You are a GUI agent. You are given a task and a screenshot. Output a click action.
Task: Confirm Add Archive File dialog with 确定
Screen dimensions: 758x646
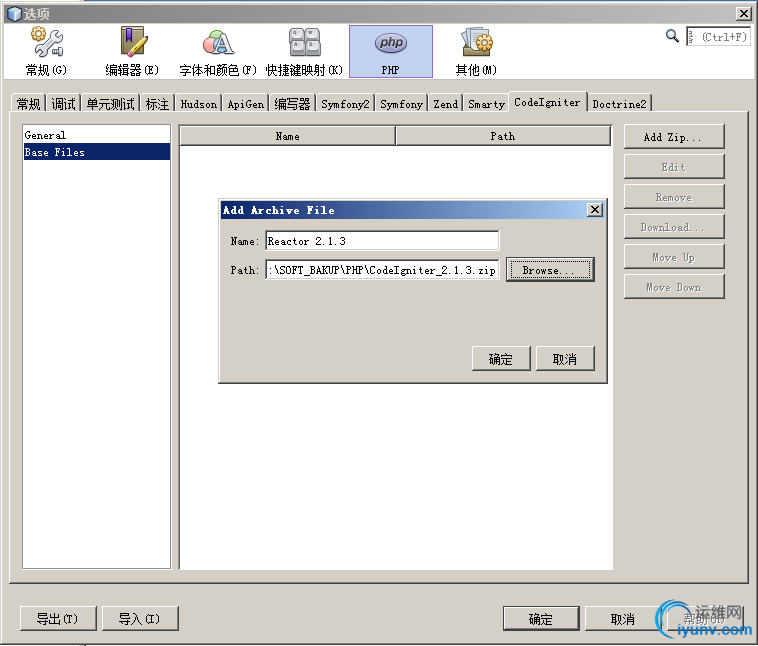501,359
